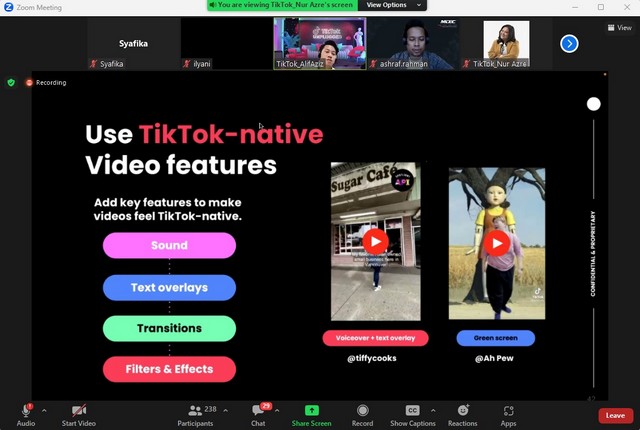
Task: Open Reactions in the toolbar
Action: tap(462, 410)
